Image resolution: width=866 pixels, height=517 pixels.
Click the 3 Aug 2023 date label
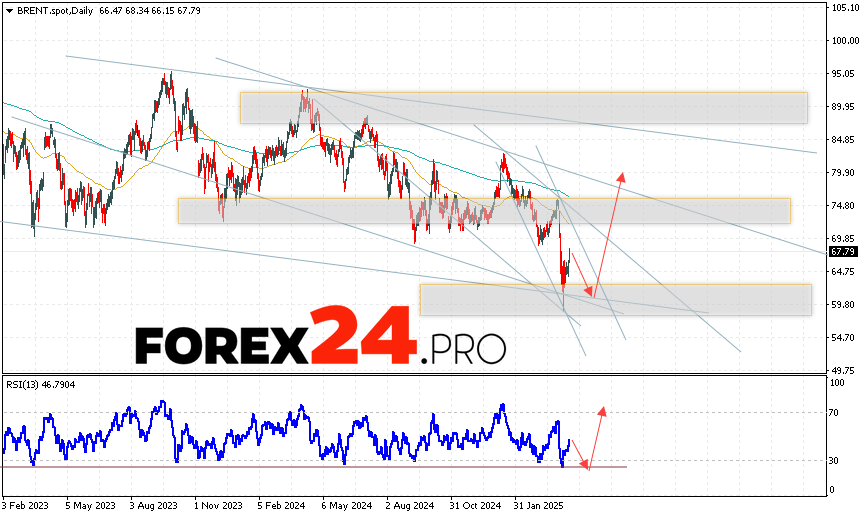tap(155, 504)
